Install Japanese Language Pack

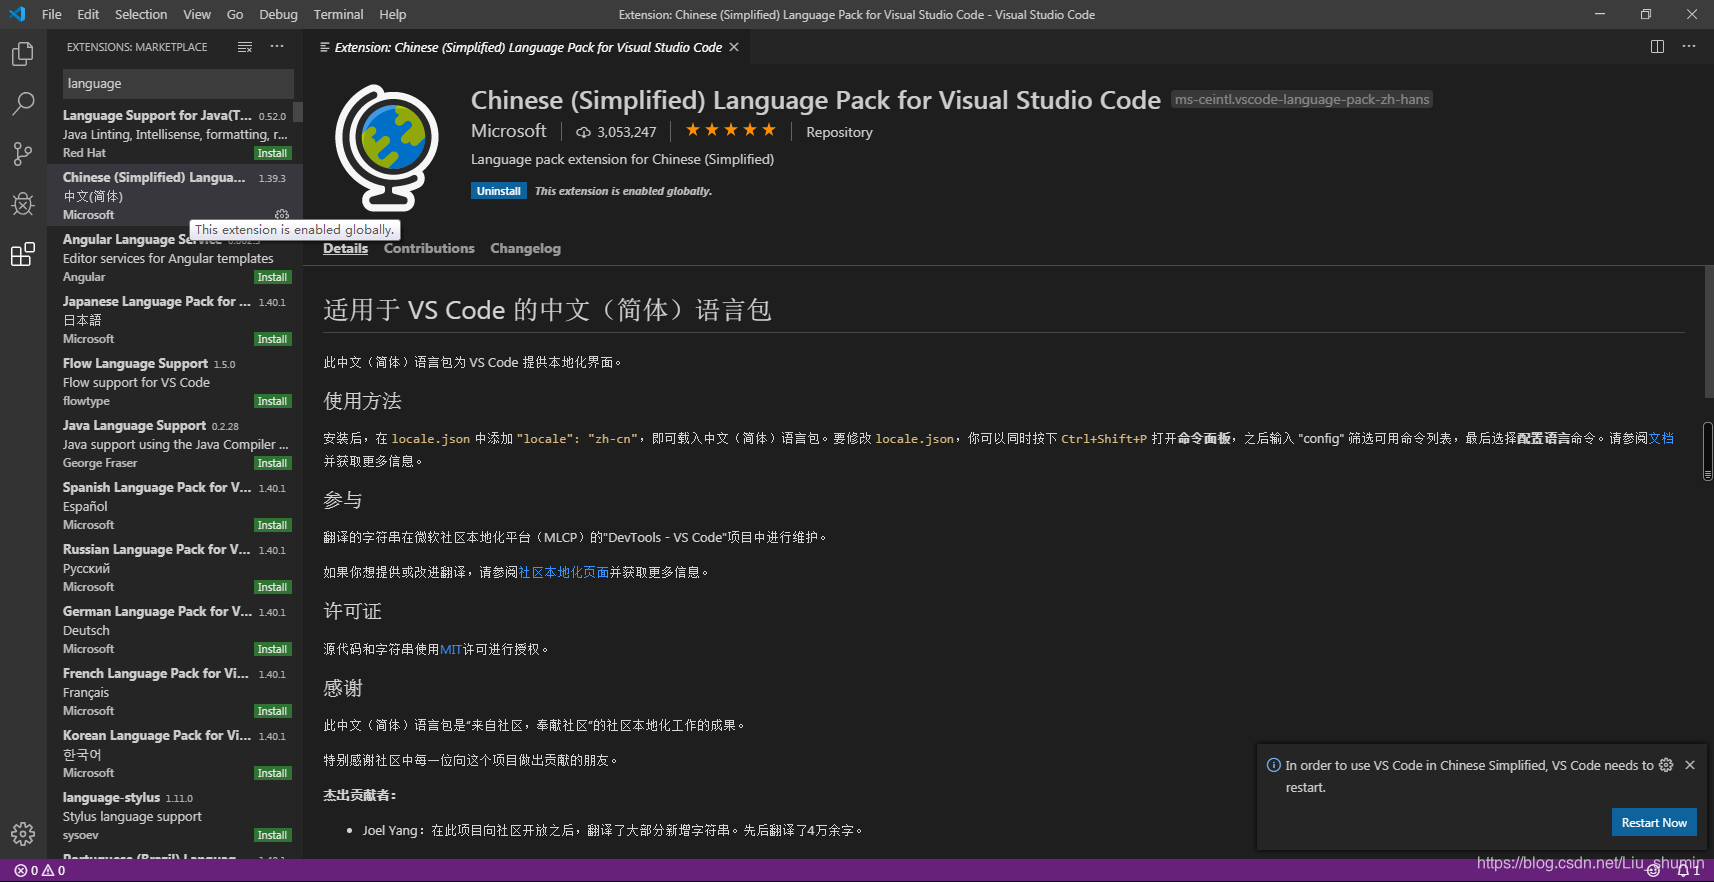[x=272, y=339]
